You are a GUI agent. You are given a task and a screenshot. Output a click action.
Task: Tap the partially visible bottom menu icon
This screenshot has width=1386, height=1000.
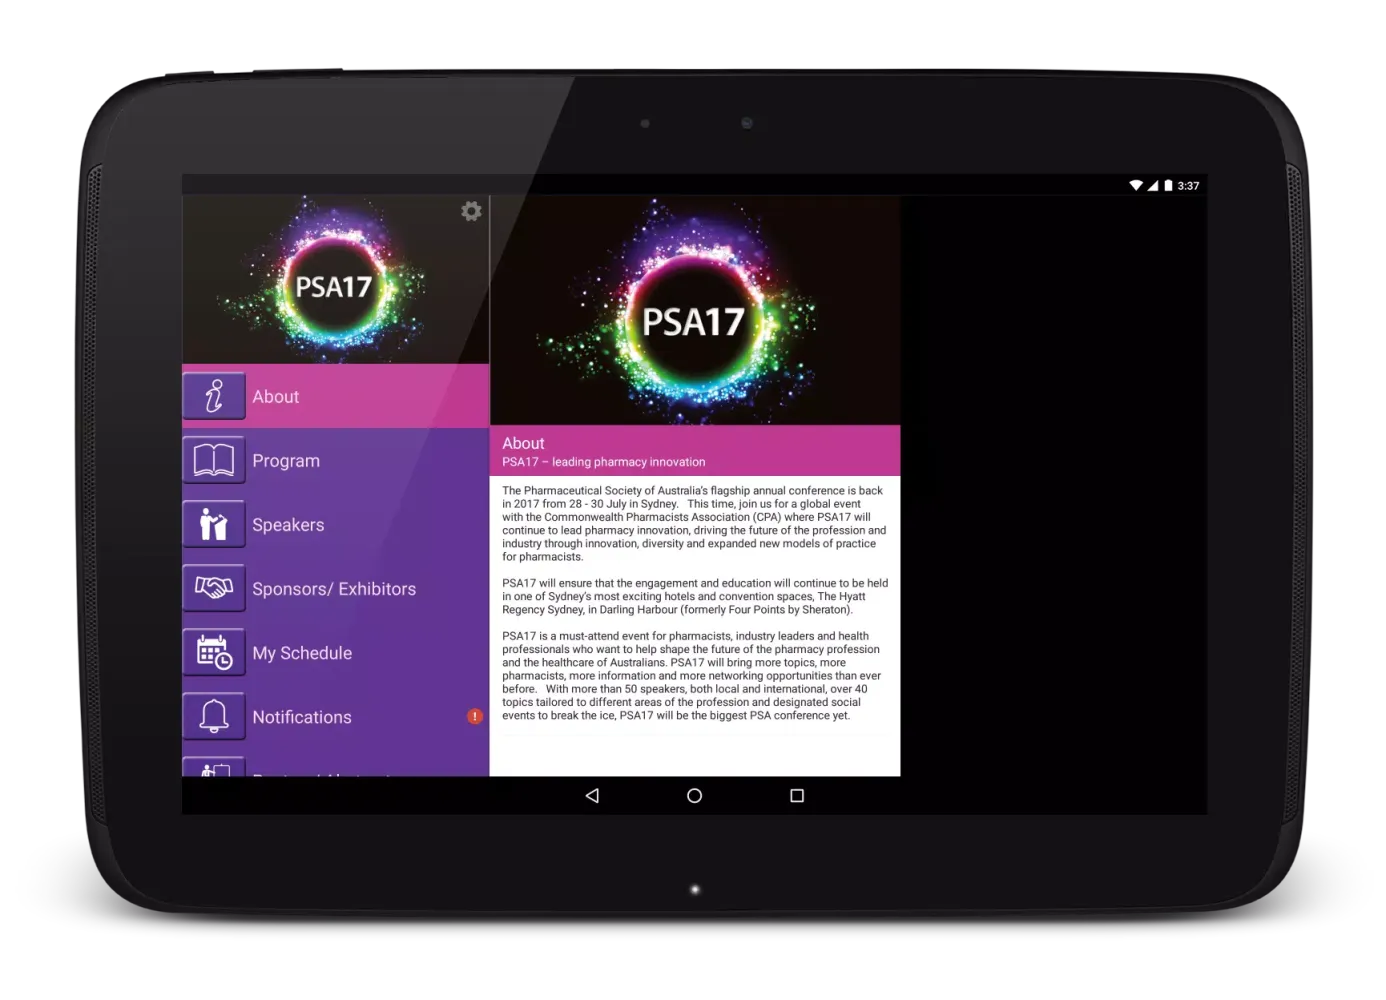point(214,768)
